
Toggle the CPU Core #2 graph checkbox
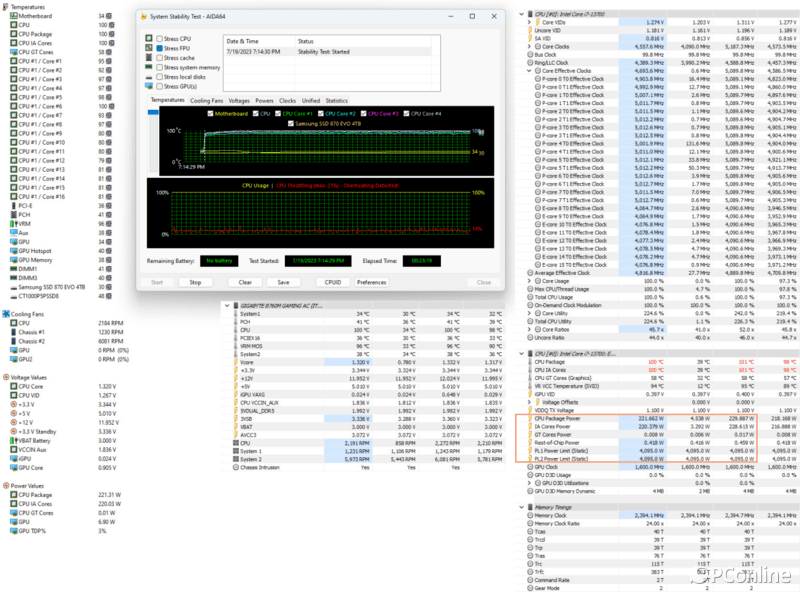coord(321,114)
